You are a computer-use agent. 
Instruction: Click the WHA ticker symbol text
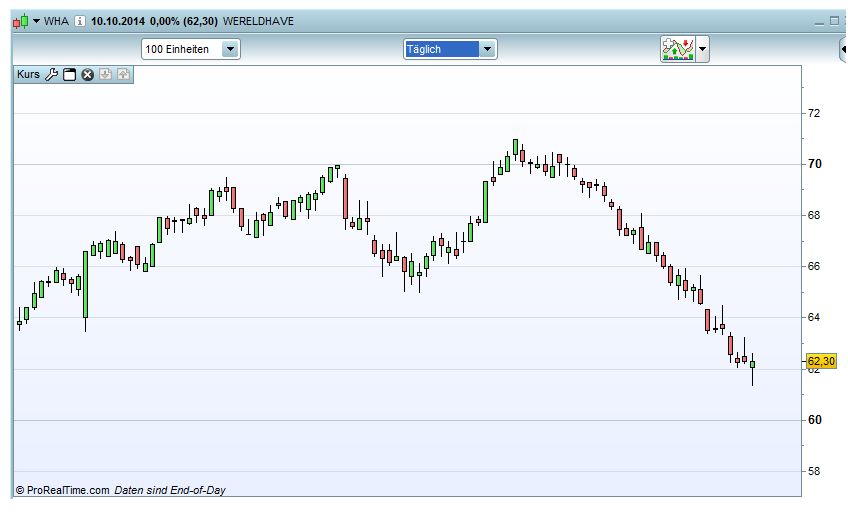click(x=56, y=21)
